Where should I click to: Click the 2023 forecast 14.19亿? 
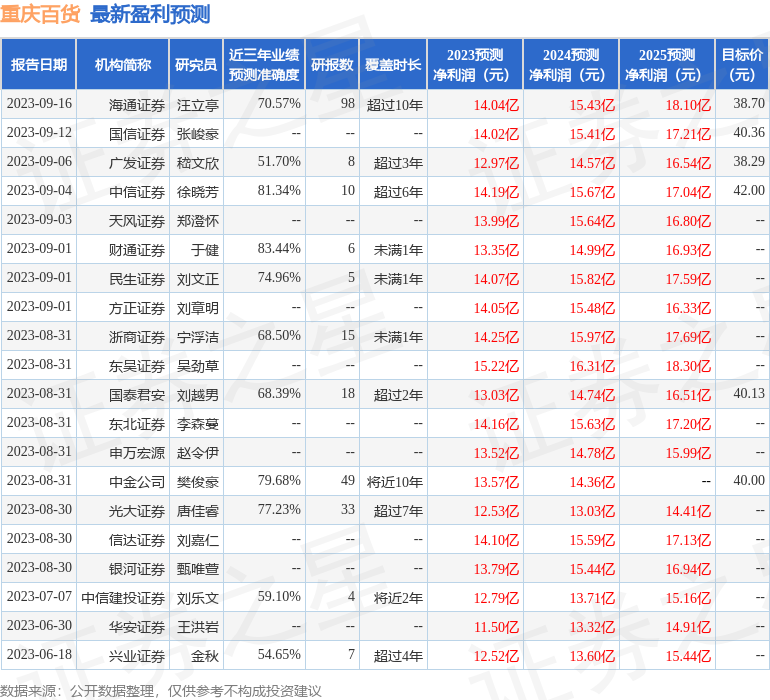click(496, 192)
